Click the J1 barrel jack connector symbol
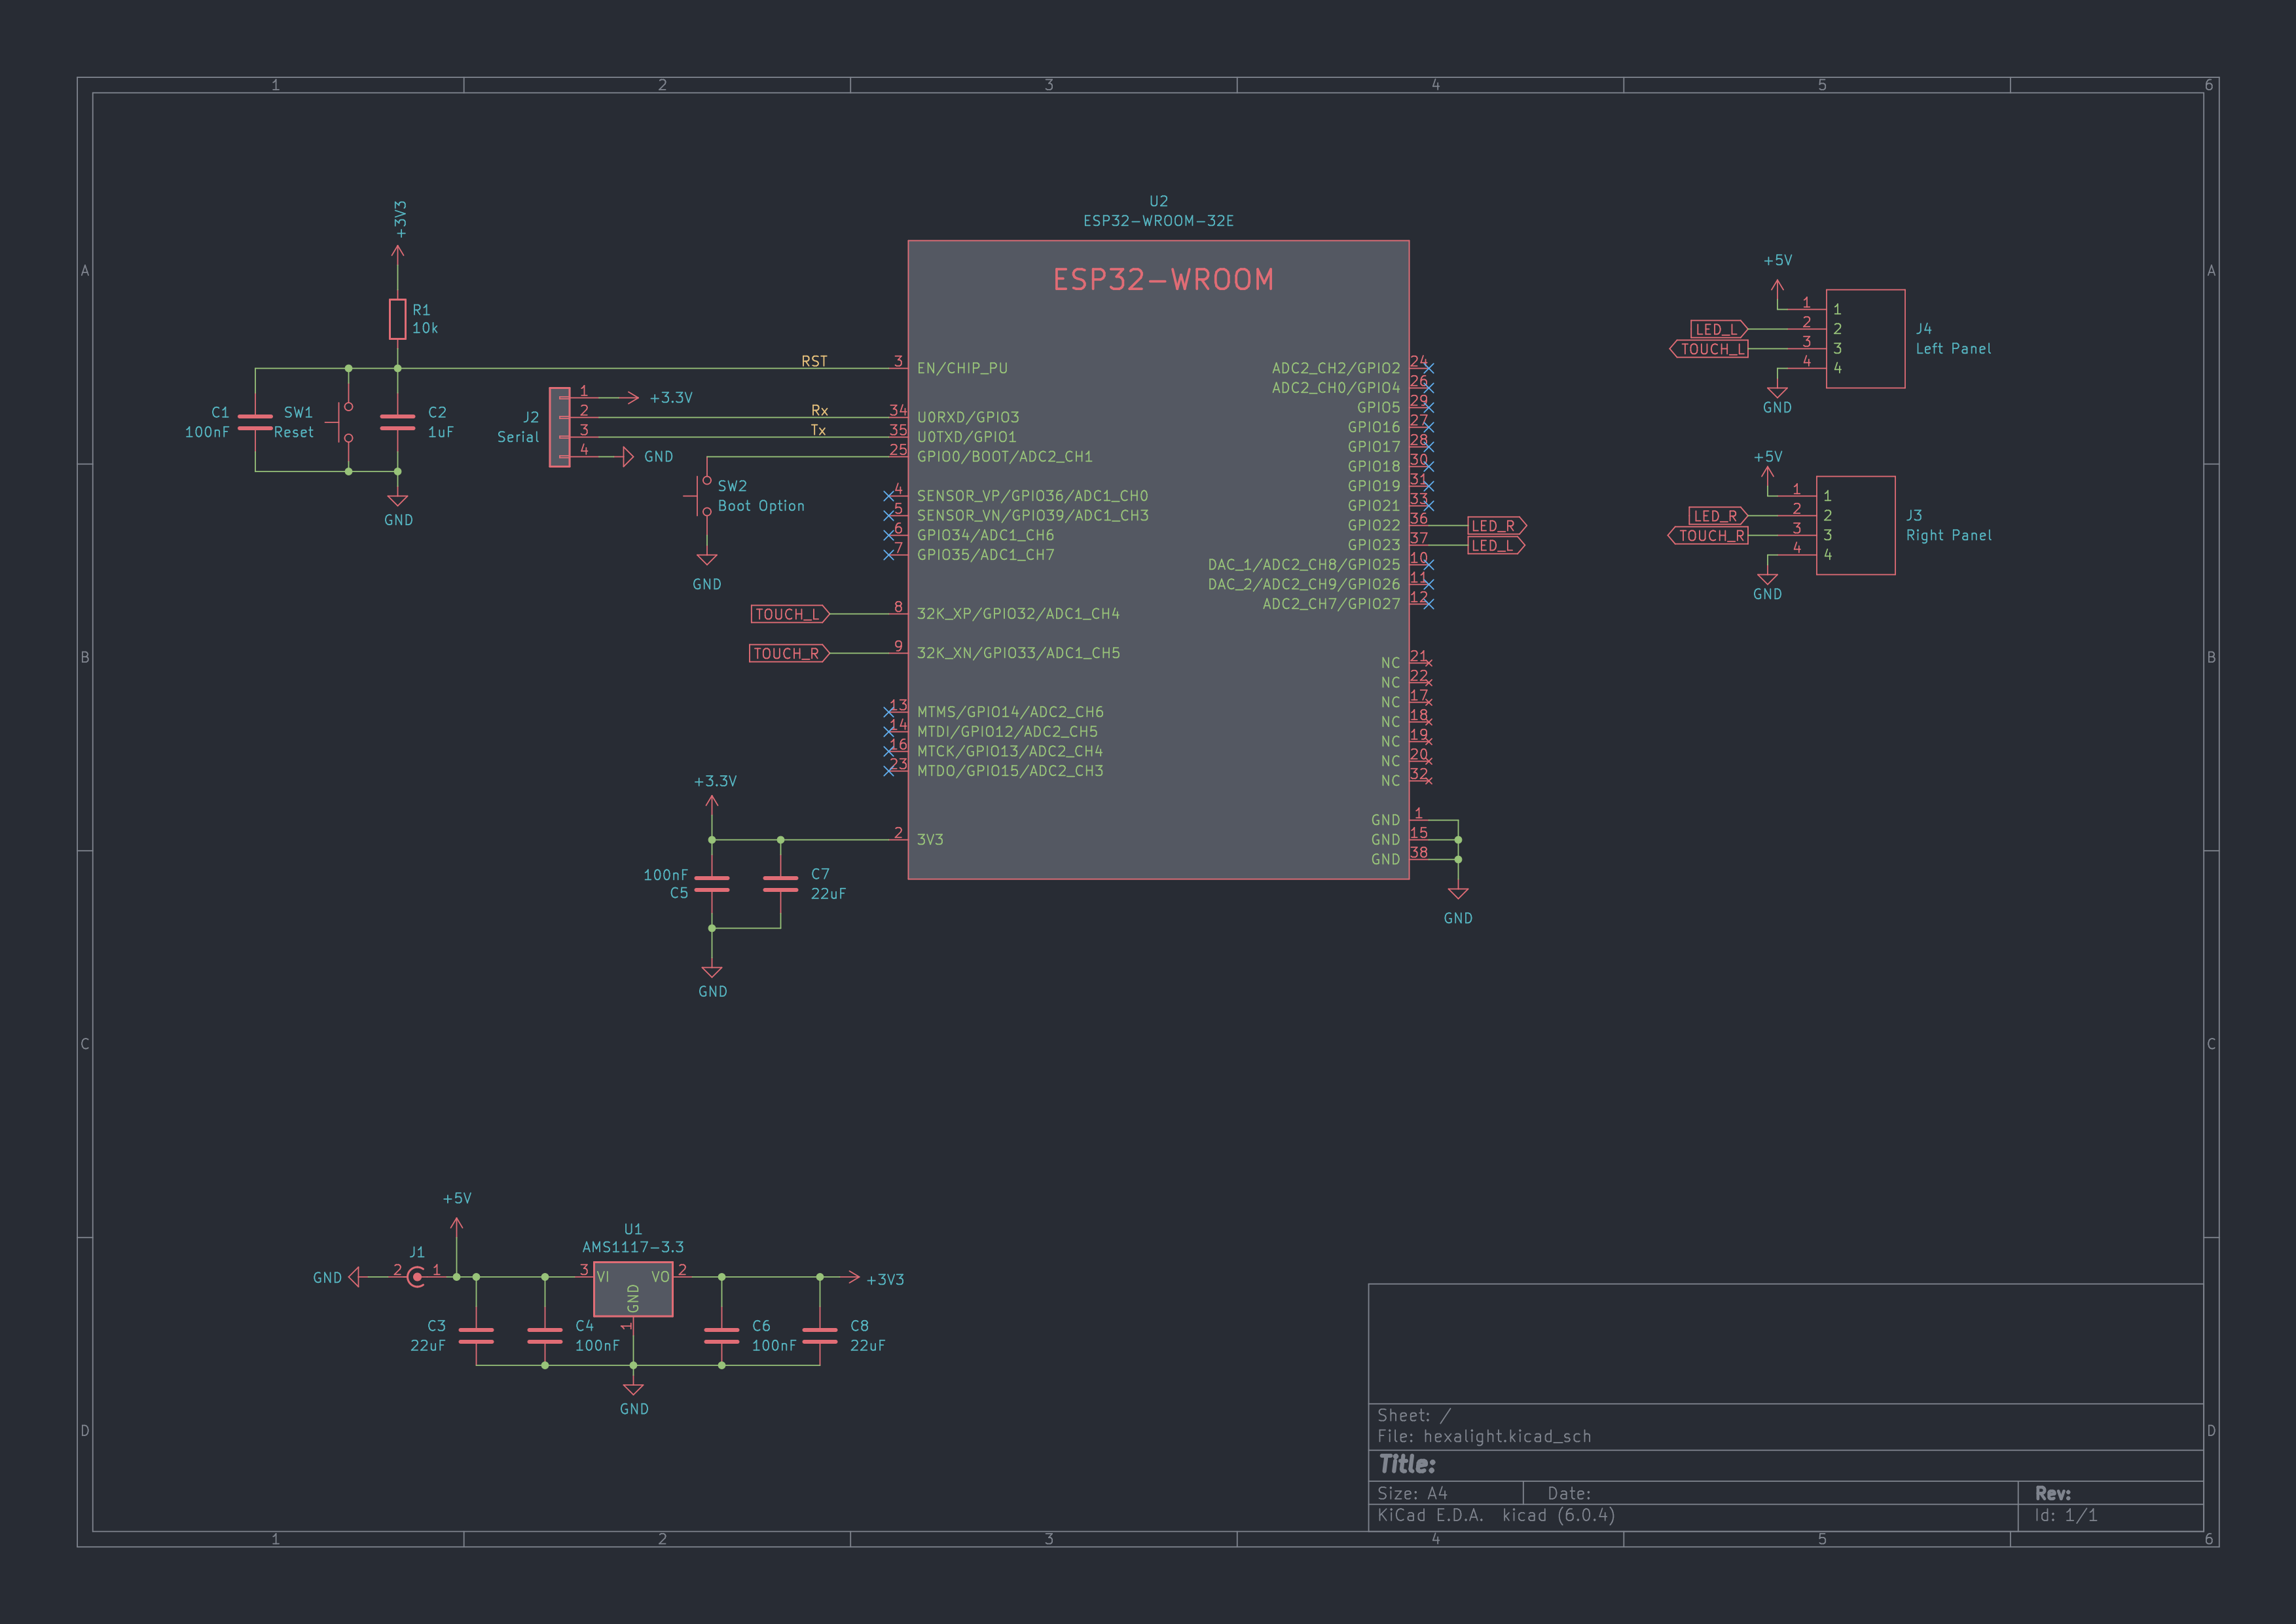The width and height of the screenshot is (2296, 1624). [x=415, y=1278]
